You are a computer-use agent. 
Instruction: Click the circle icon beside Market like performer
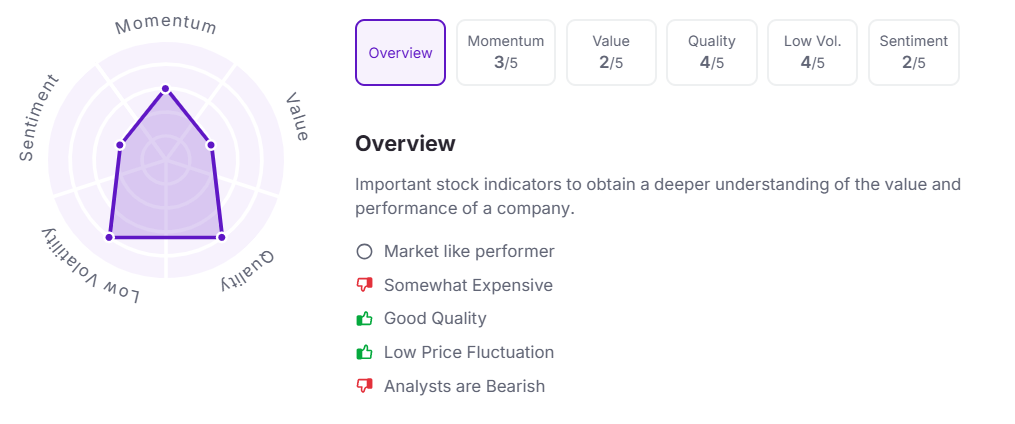(x=364, y=252)
